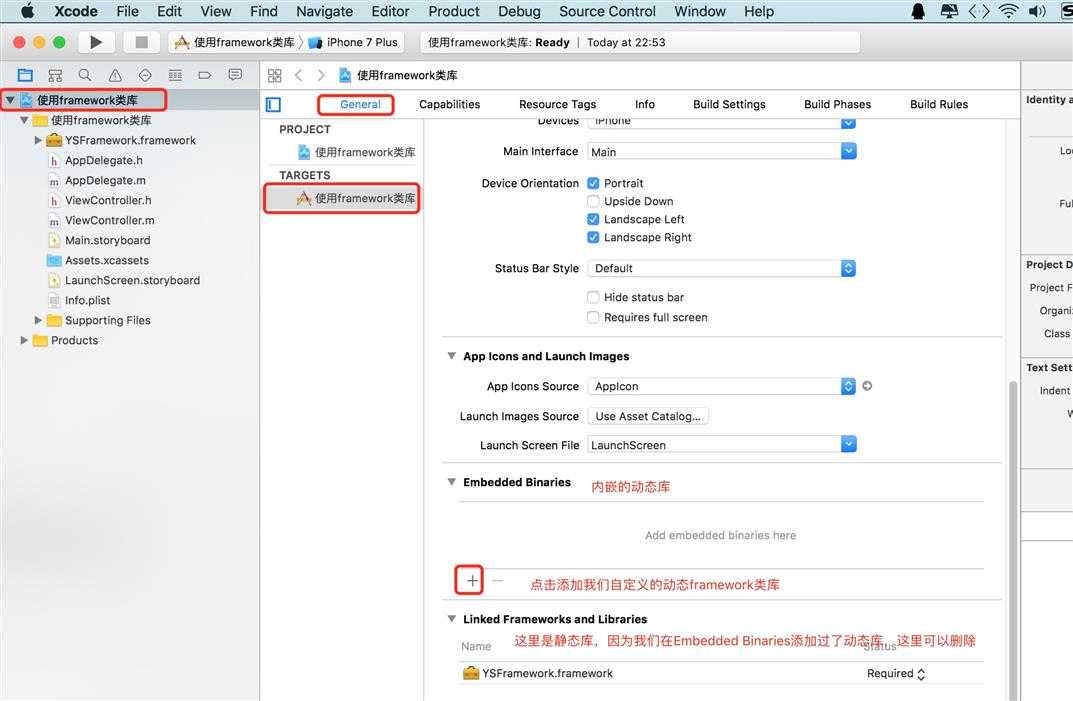Open the Source Control menu
Image resolution: width=1073 pixels, height=701 pixels.
coord(607,11)
